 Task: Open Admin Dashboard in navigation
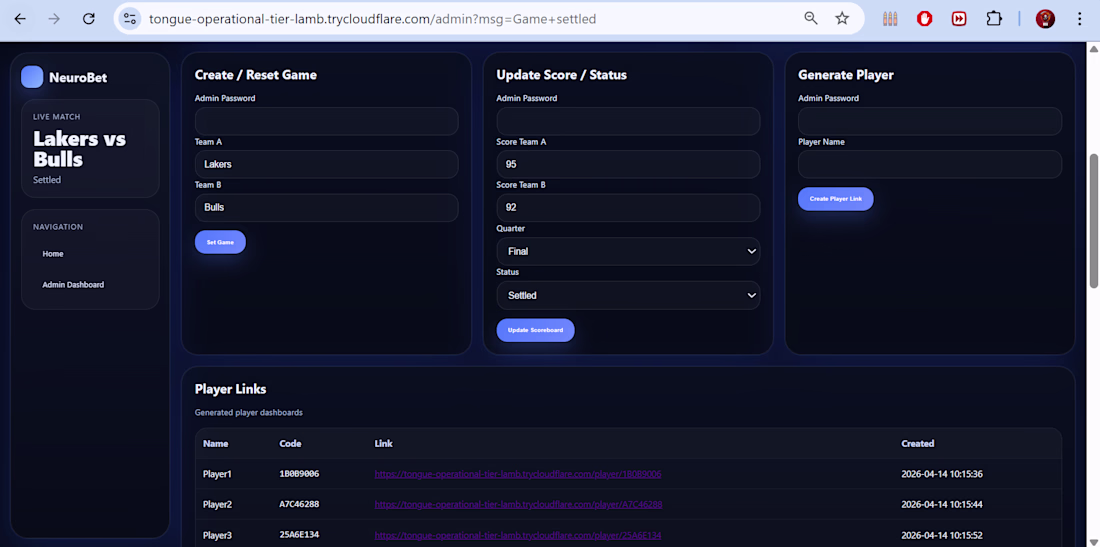[73, 285]
